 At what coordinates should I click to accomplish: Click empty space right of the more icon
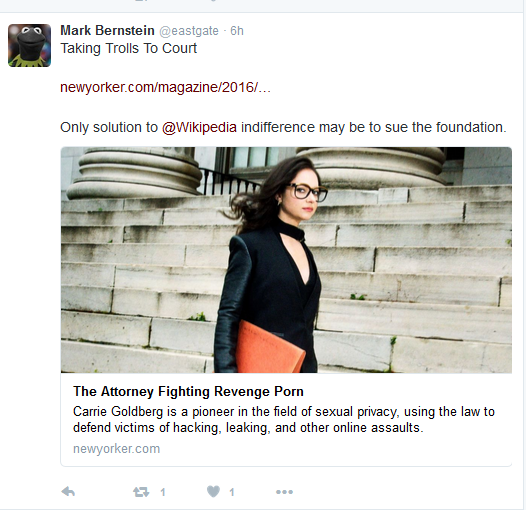[x=403, y=492]
